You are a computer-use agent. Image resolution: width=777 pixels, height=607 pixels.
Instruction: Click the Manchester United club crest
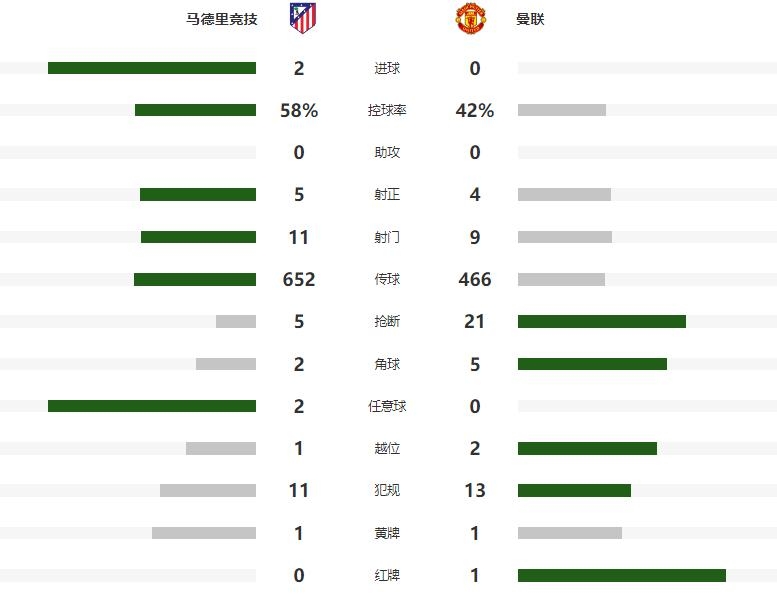(471, 18)
